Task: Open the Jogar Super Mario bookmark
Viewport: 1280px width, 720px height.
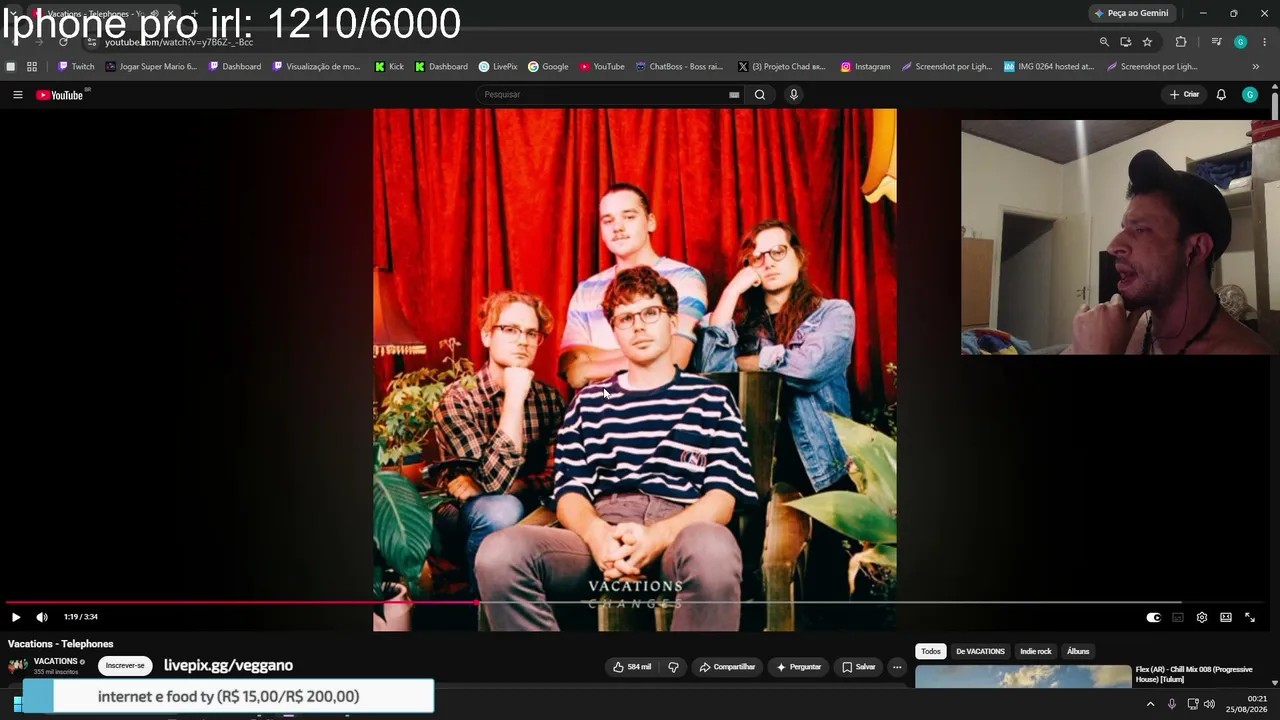Action: [151, 67]
